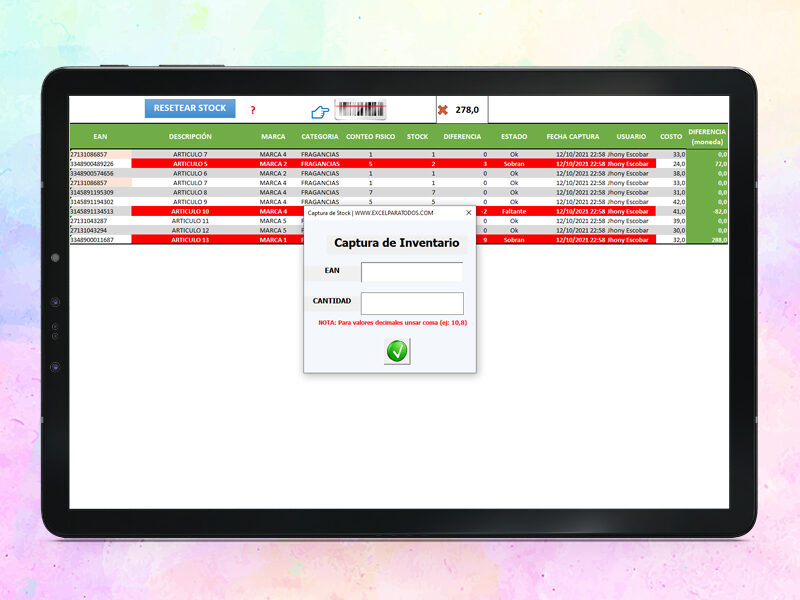Image resolution: width=800 pixels, height=600 pixels.
Task: Focus the CANTIDAD input field
Action: tap(412, 303)
